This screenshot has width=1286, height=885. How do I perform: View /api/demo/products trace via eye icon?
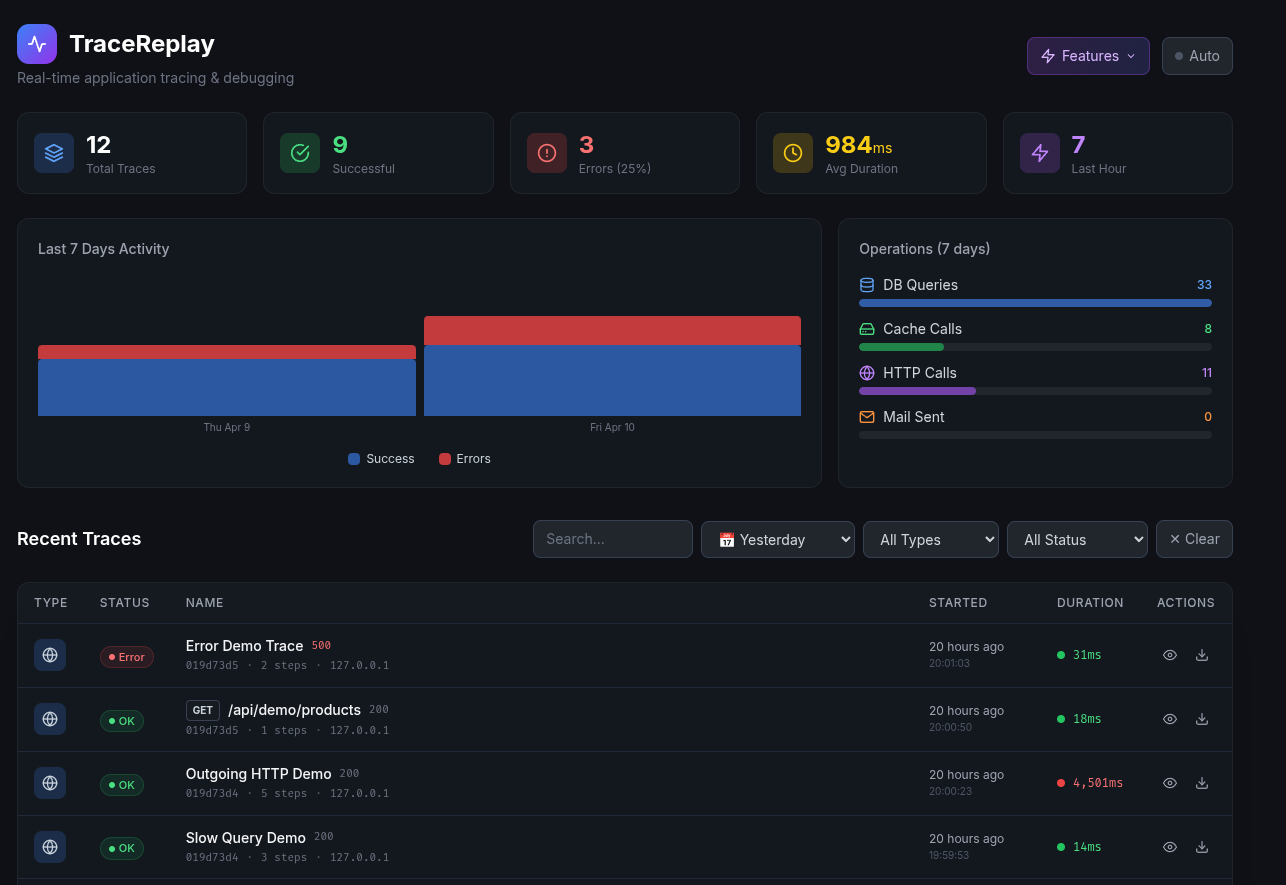pos(1169,719)
